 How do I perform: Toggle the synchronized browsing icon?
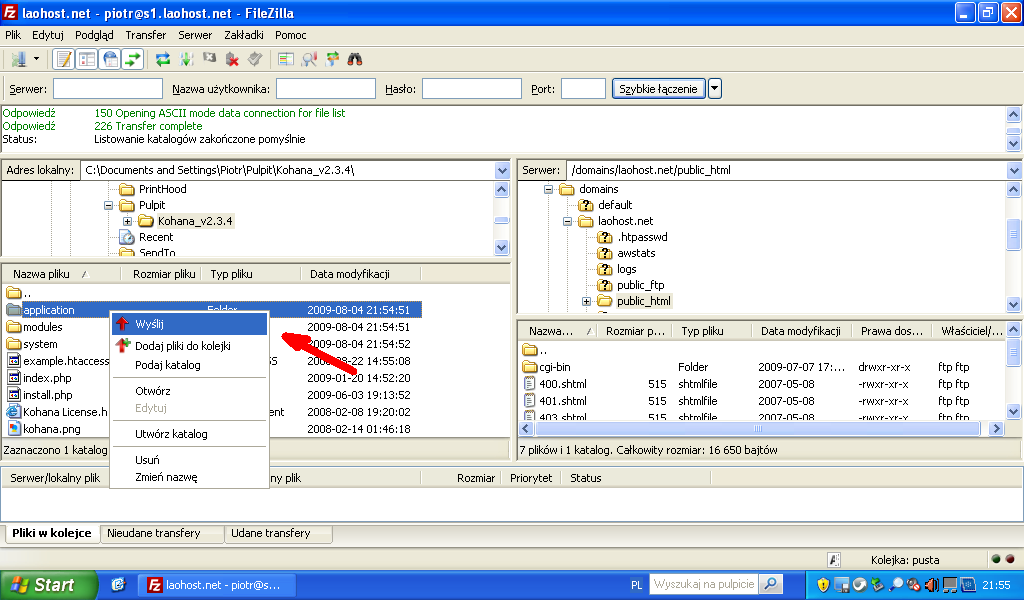(x=332, y=59)
